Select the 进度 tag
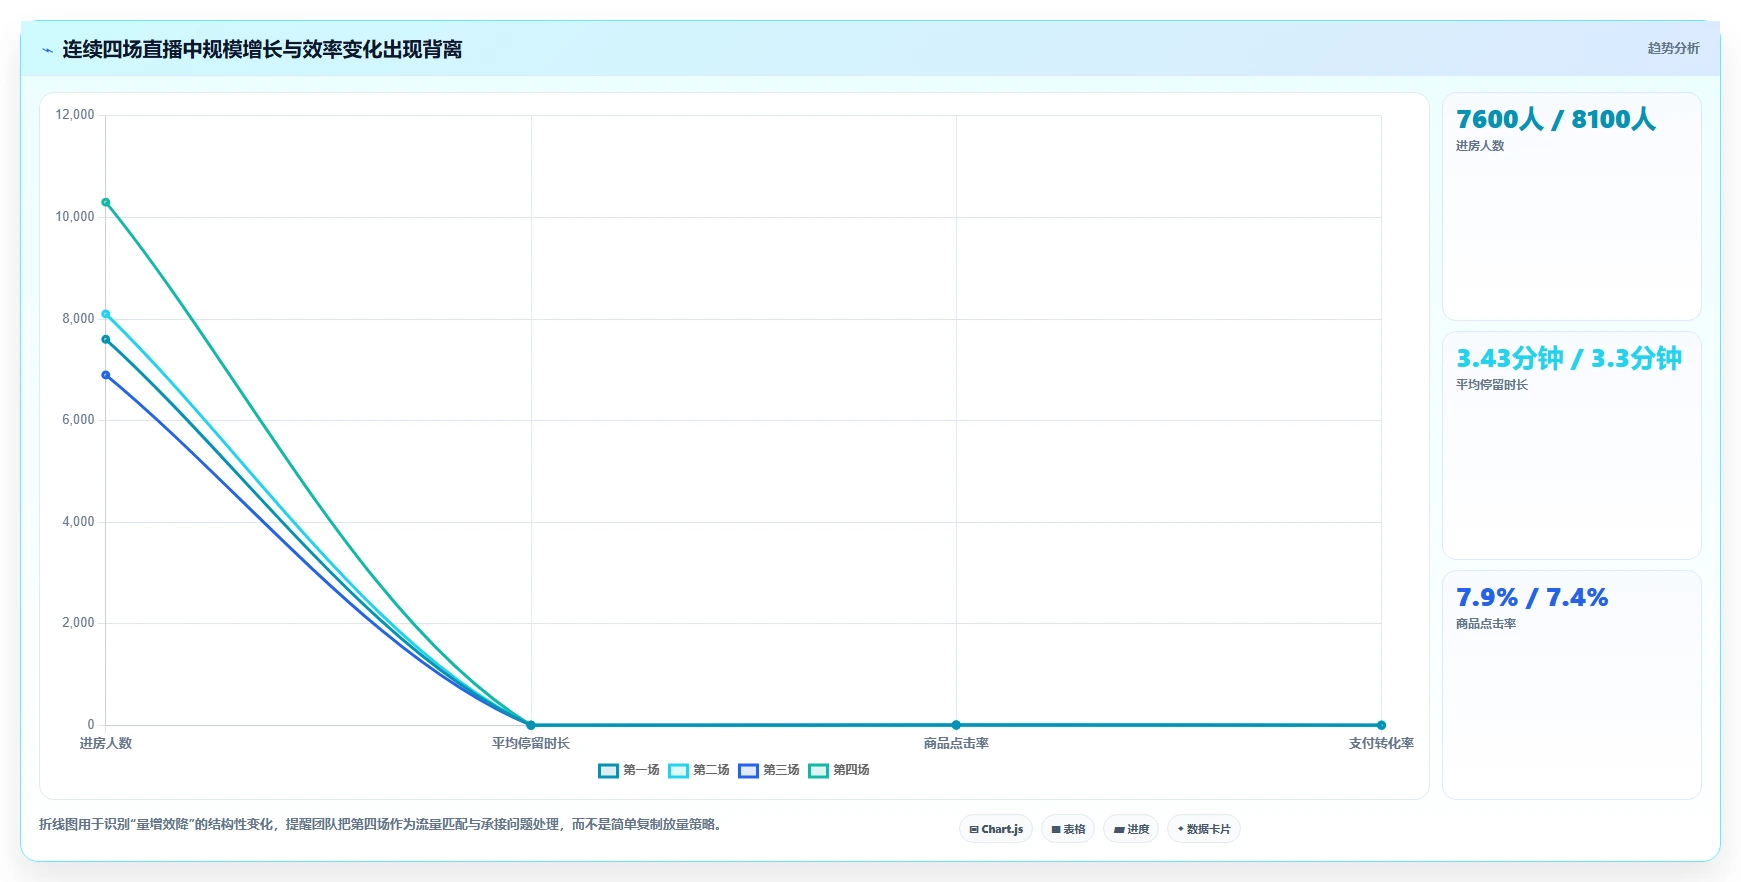1741x882 pixels. (x=1131, y=829)
